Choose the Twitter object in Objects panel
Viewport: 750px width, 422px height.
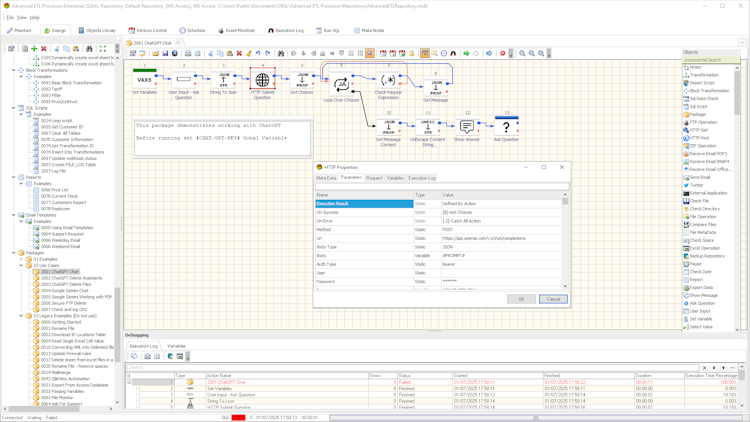(x=696, y=185)
